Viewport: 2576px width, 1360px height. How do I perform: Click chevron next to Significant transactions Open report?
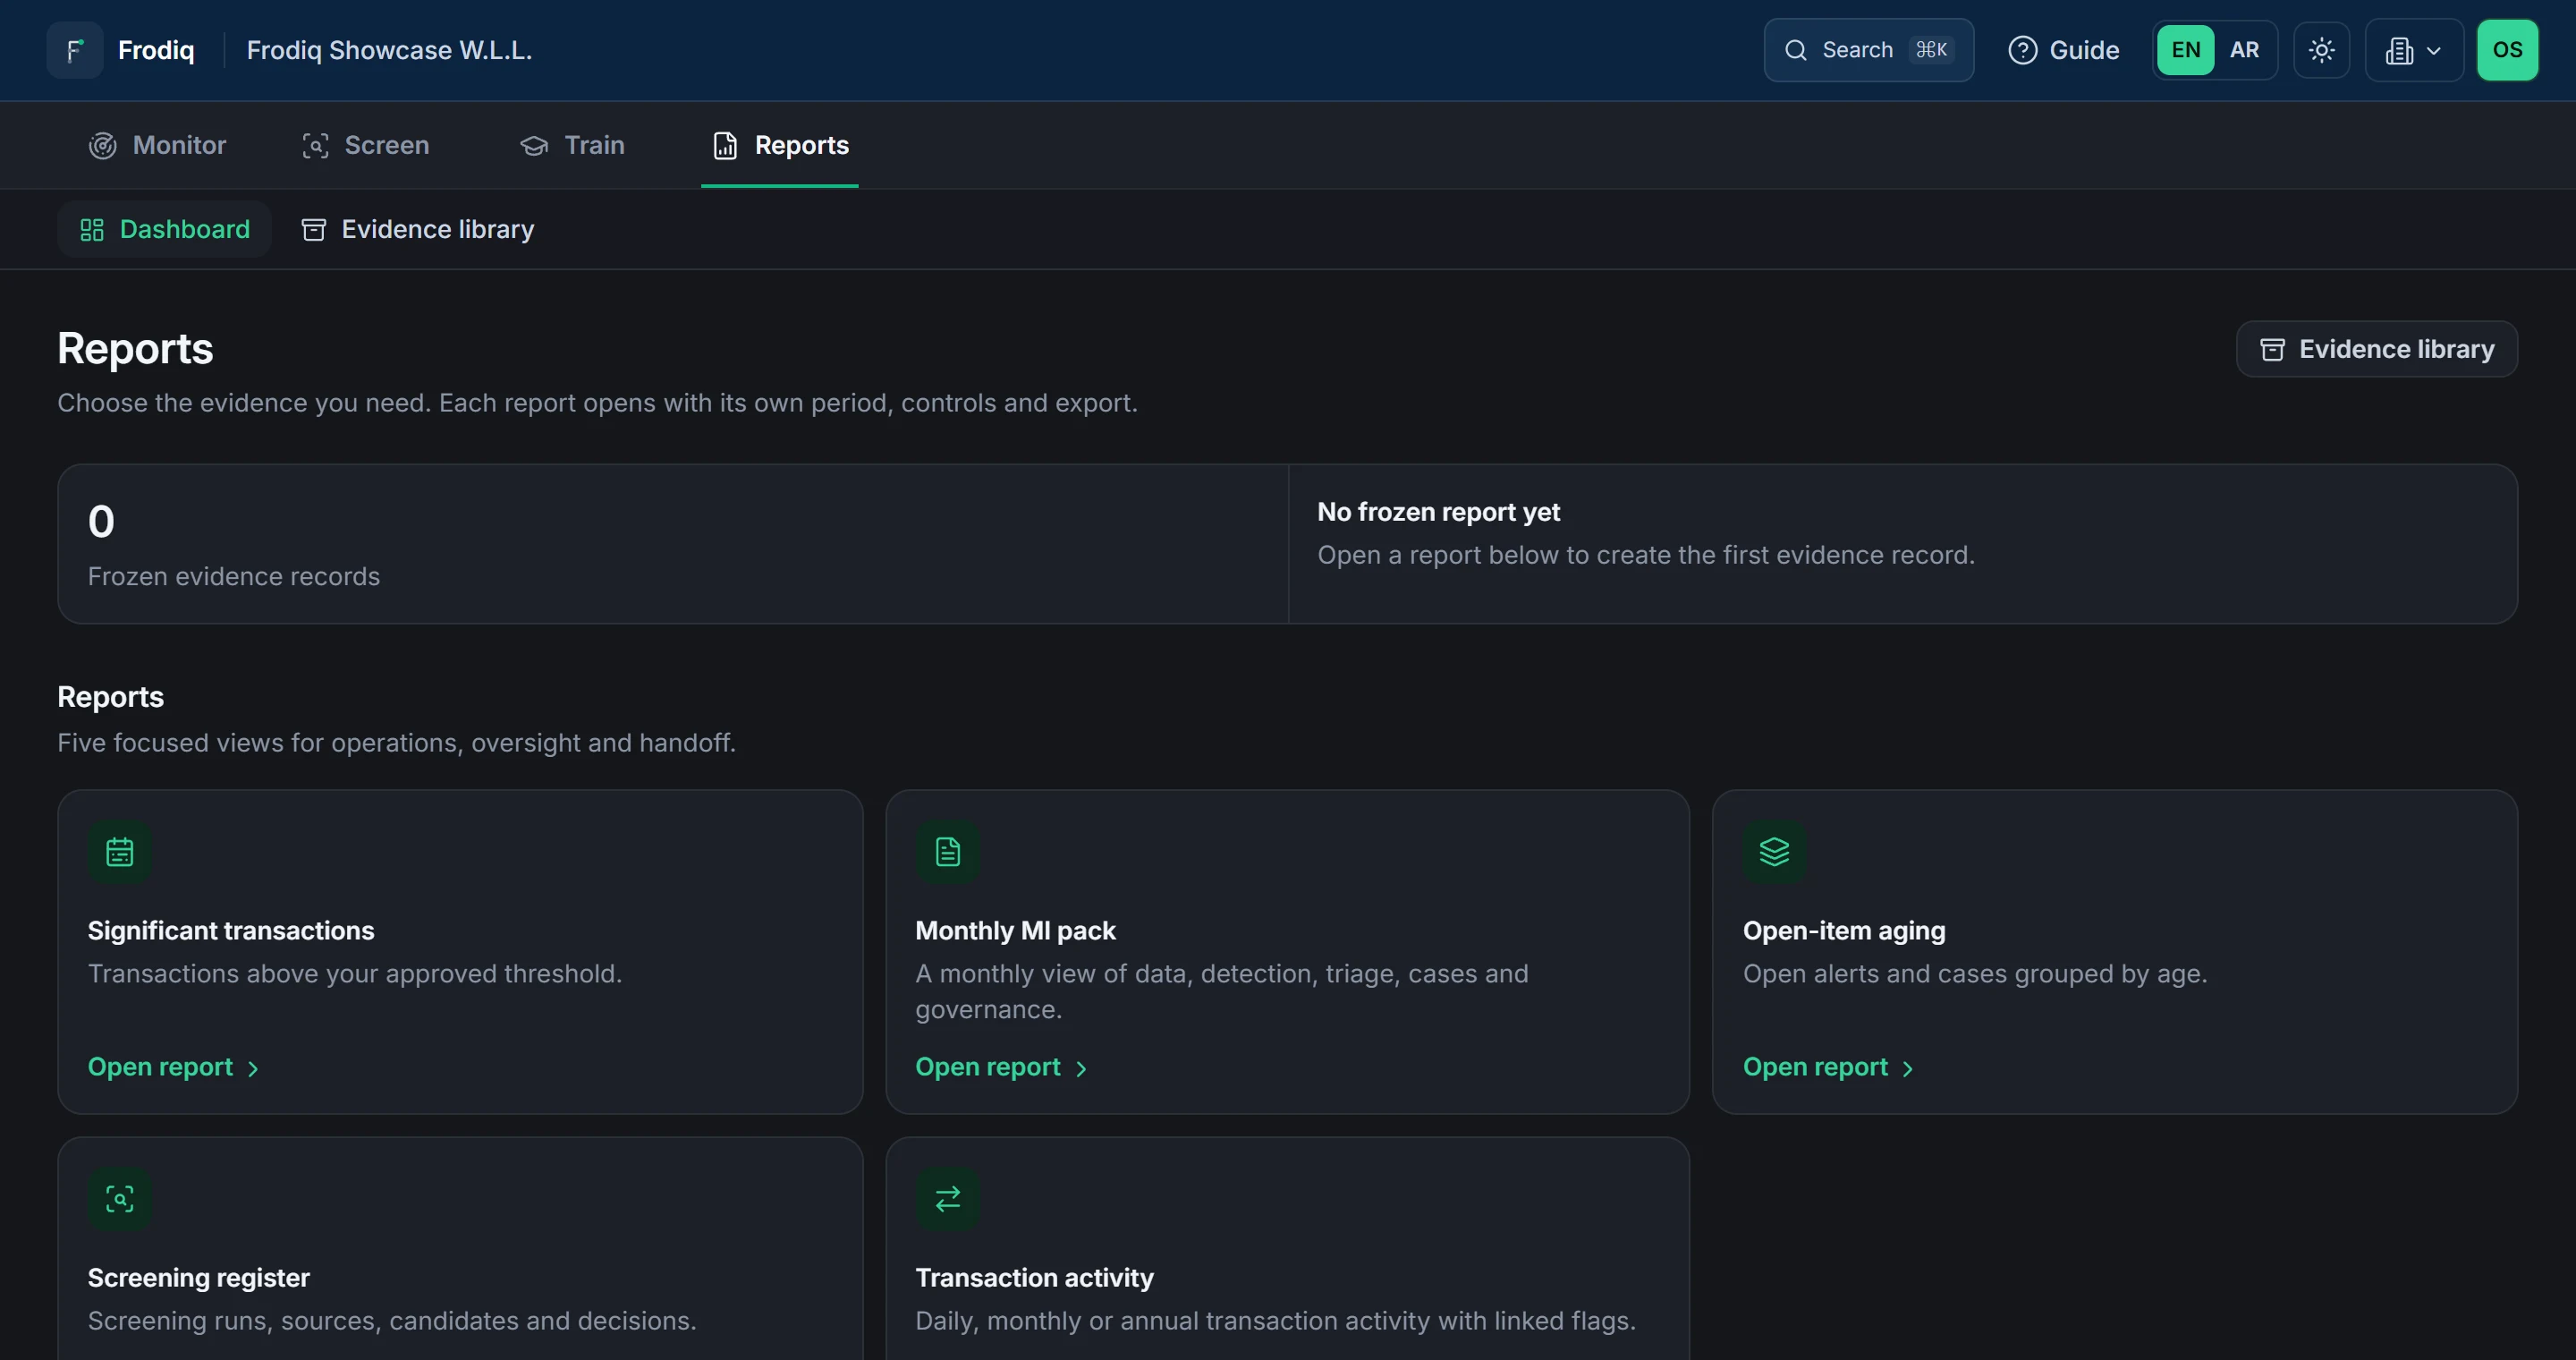[253, 1069]
